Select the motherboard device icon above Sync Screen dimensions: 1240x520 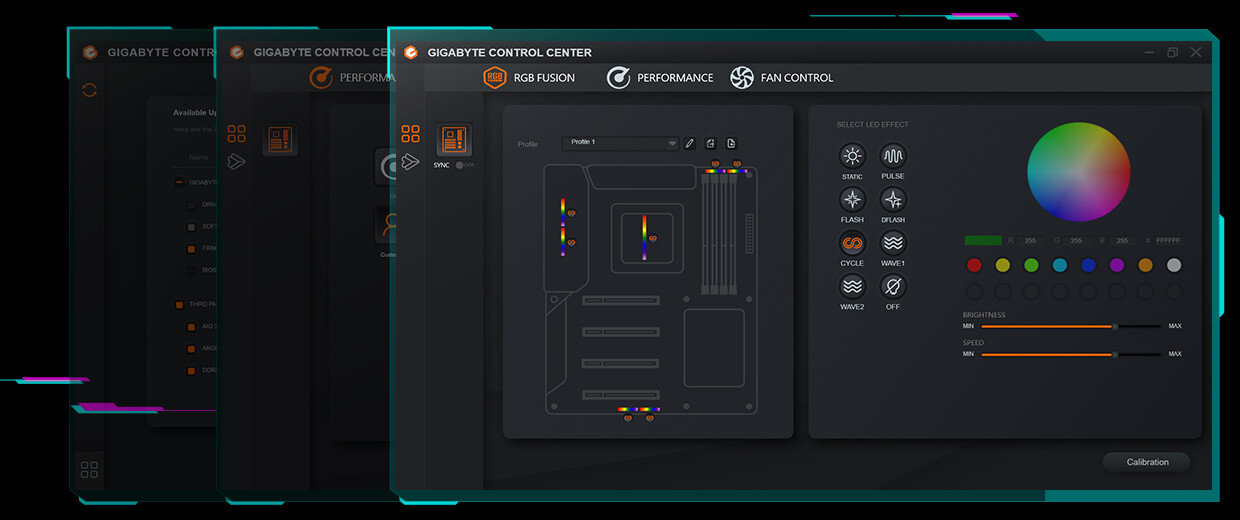(x=453, y=139)
